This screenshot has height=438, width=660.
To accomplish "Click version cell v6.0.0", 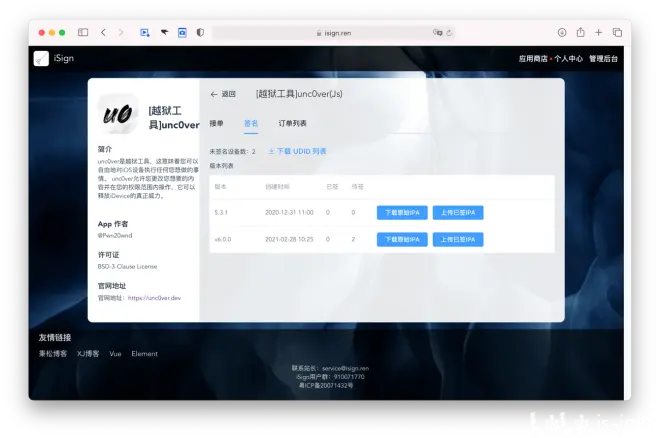I will [223, 239].
